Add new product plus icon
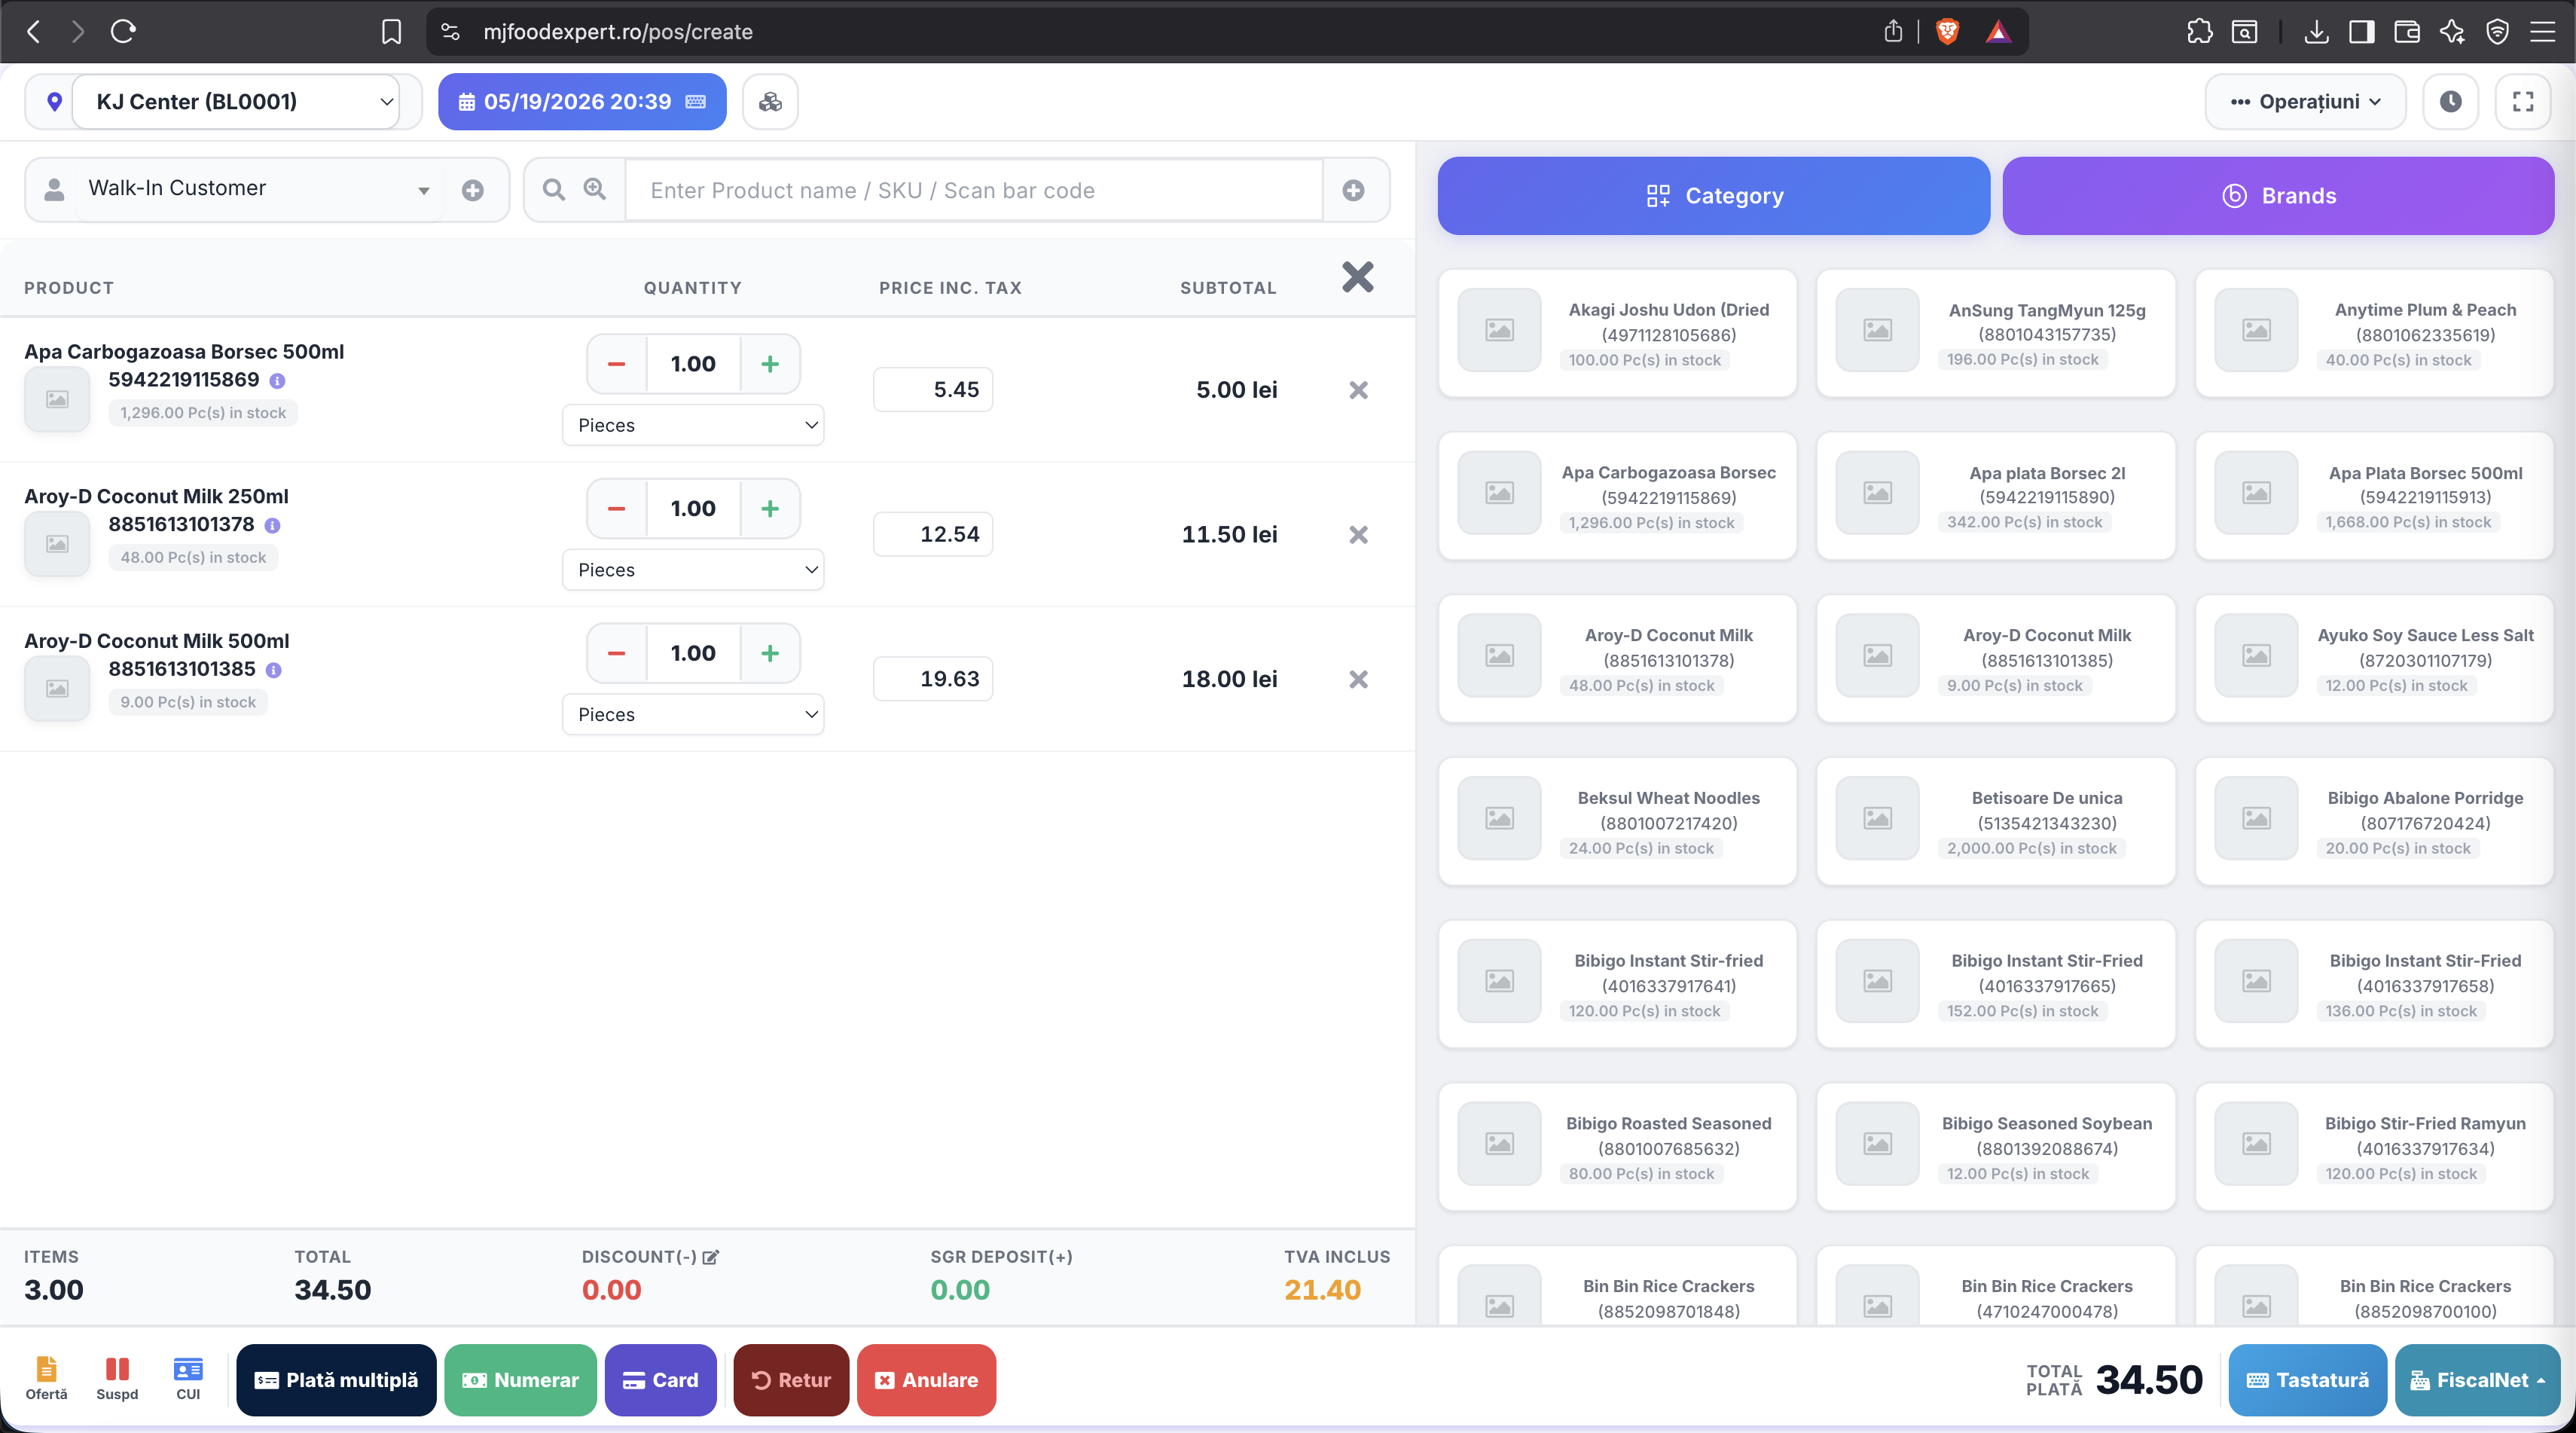 coord(1353,190)
